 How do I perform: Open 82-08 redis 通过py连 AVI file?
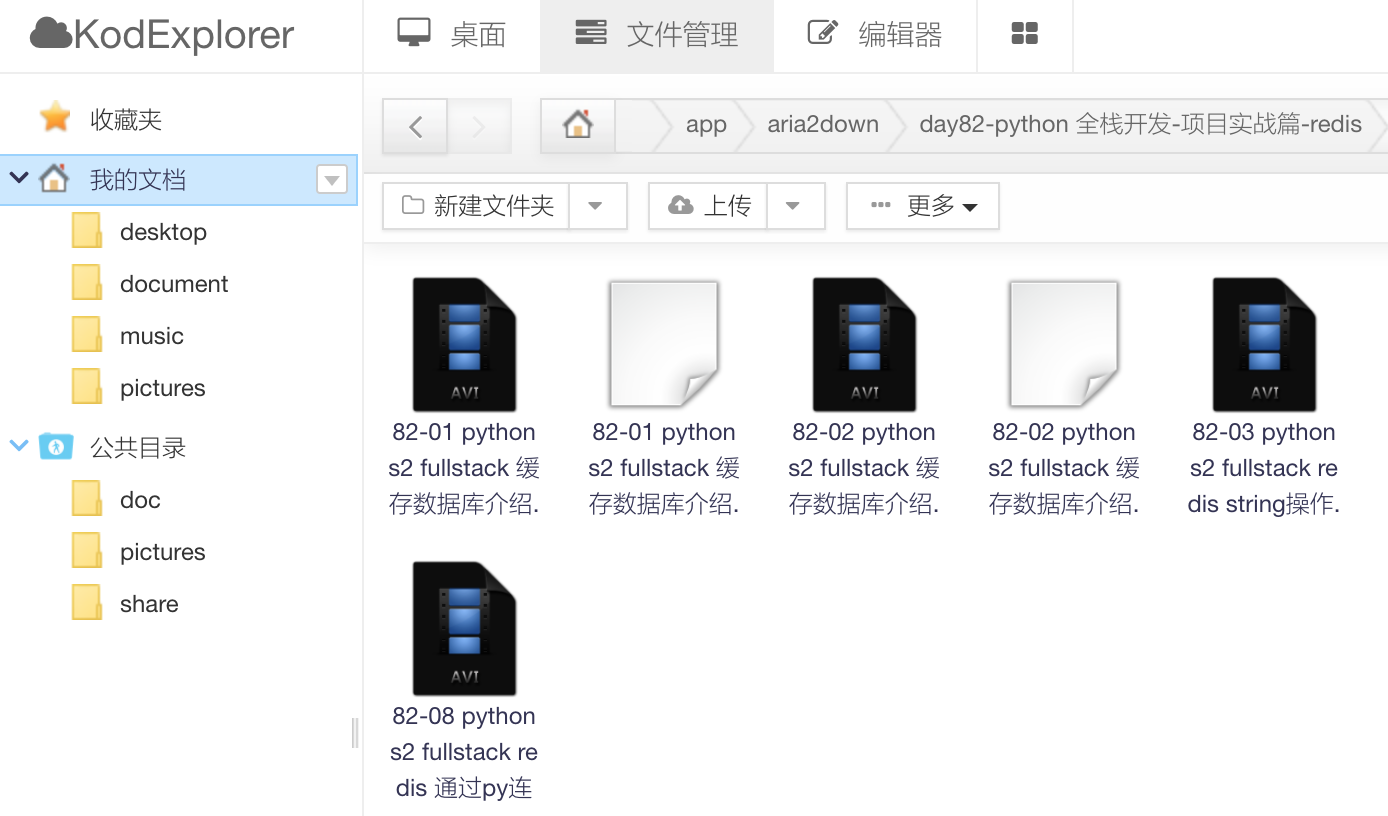464,629
